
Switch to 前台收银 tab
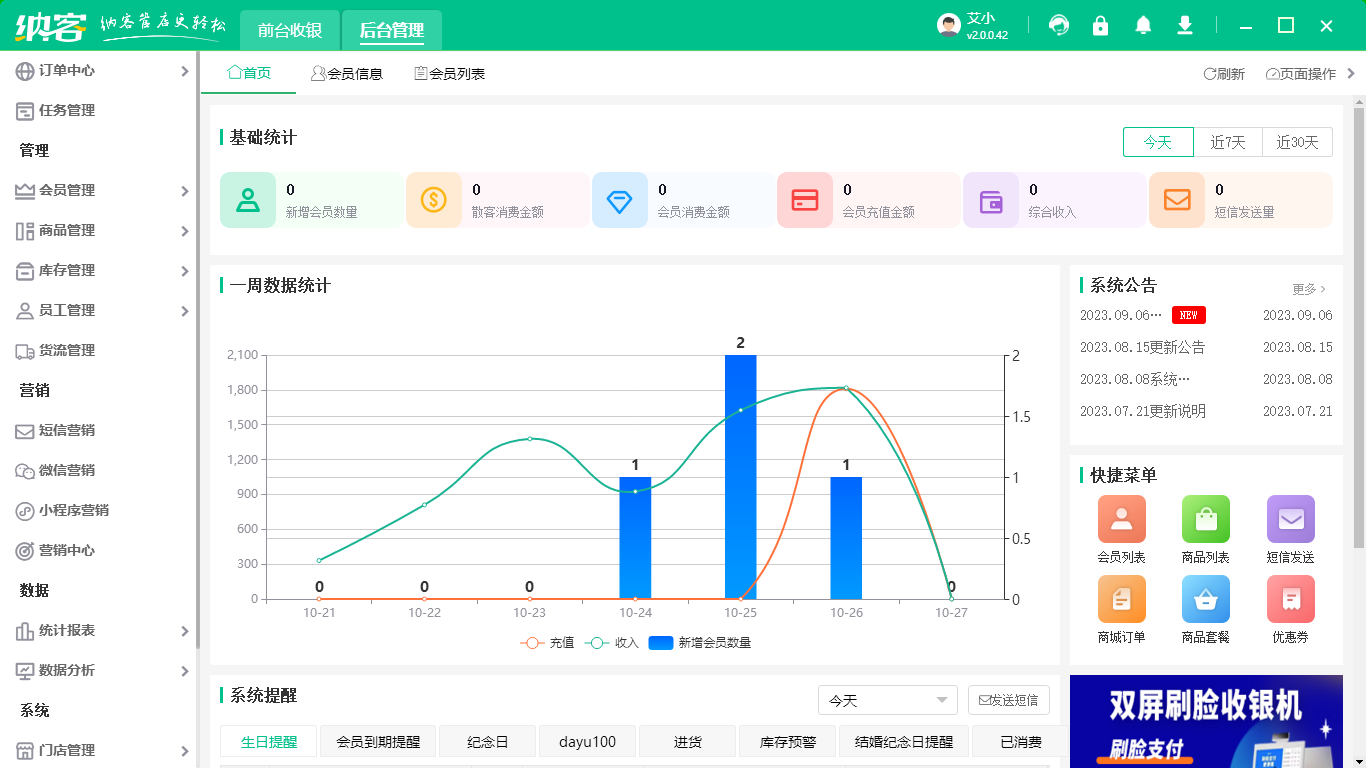pyautogui.click(x=290, y=30)
